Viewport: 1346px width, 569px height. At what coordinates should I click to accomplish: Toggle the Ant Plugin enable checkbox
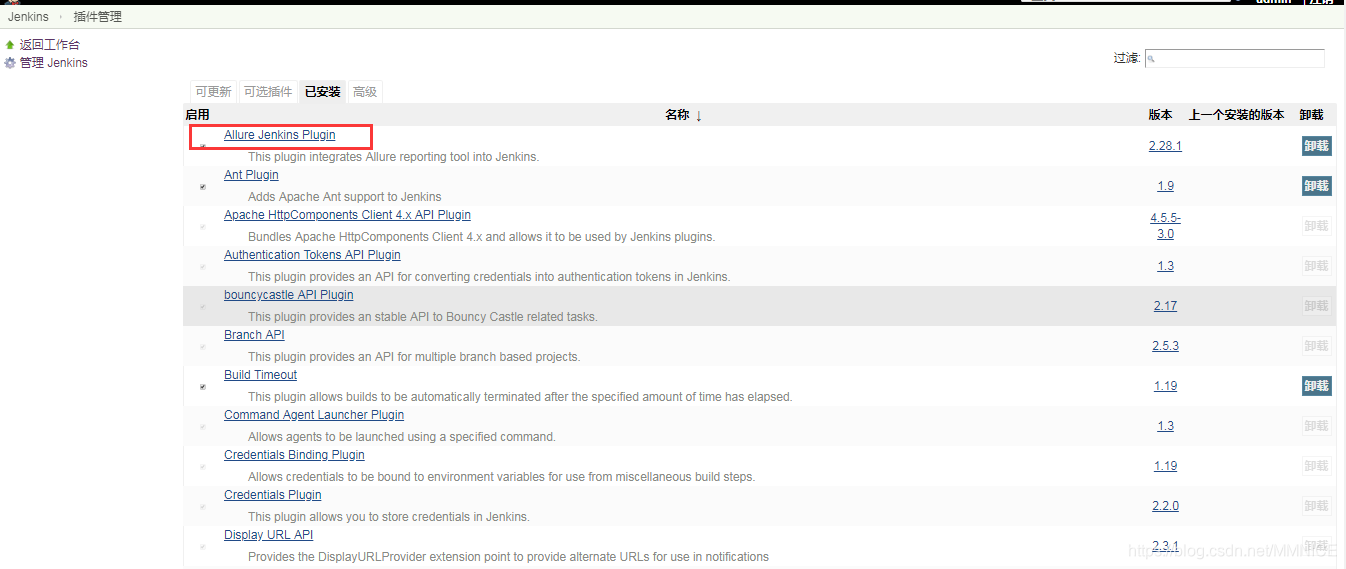click(203, 186)
